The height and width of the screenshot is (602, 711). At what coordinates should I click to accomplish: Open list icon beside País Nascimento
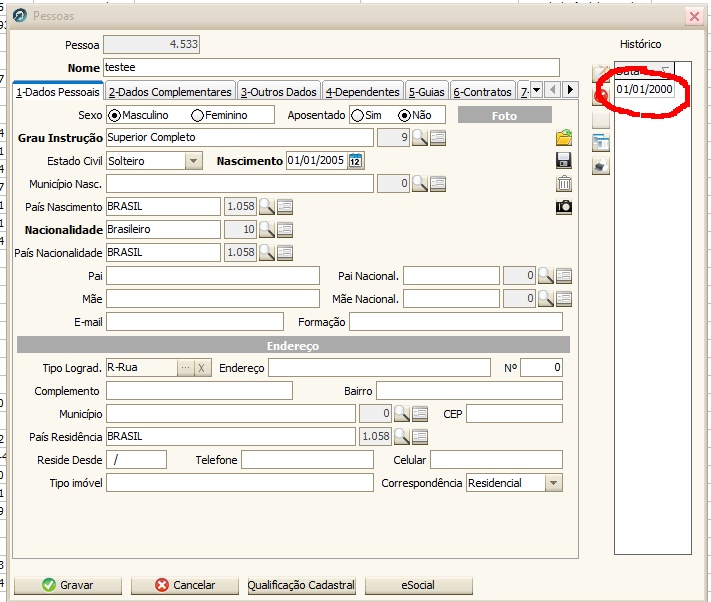(x=285, y=207)
